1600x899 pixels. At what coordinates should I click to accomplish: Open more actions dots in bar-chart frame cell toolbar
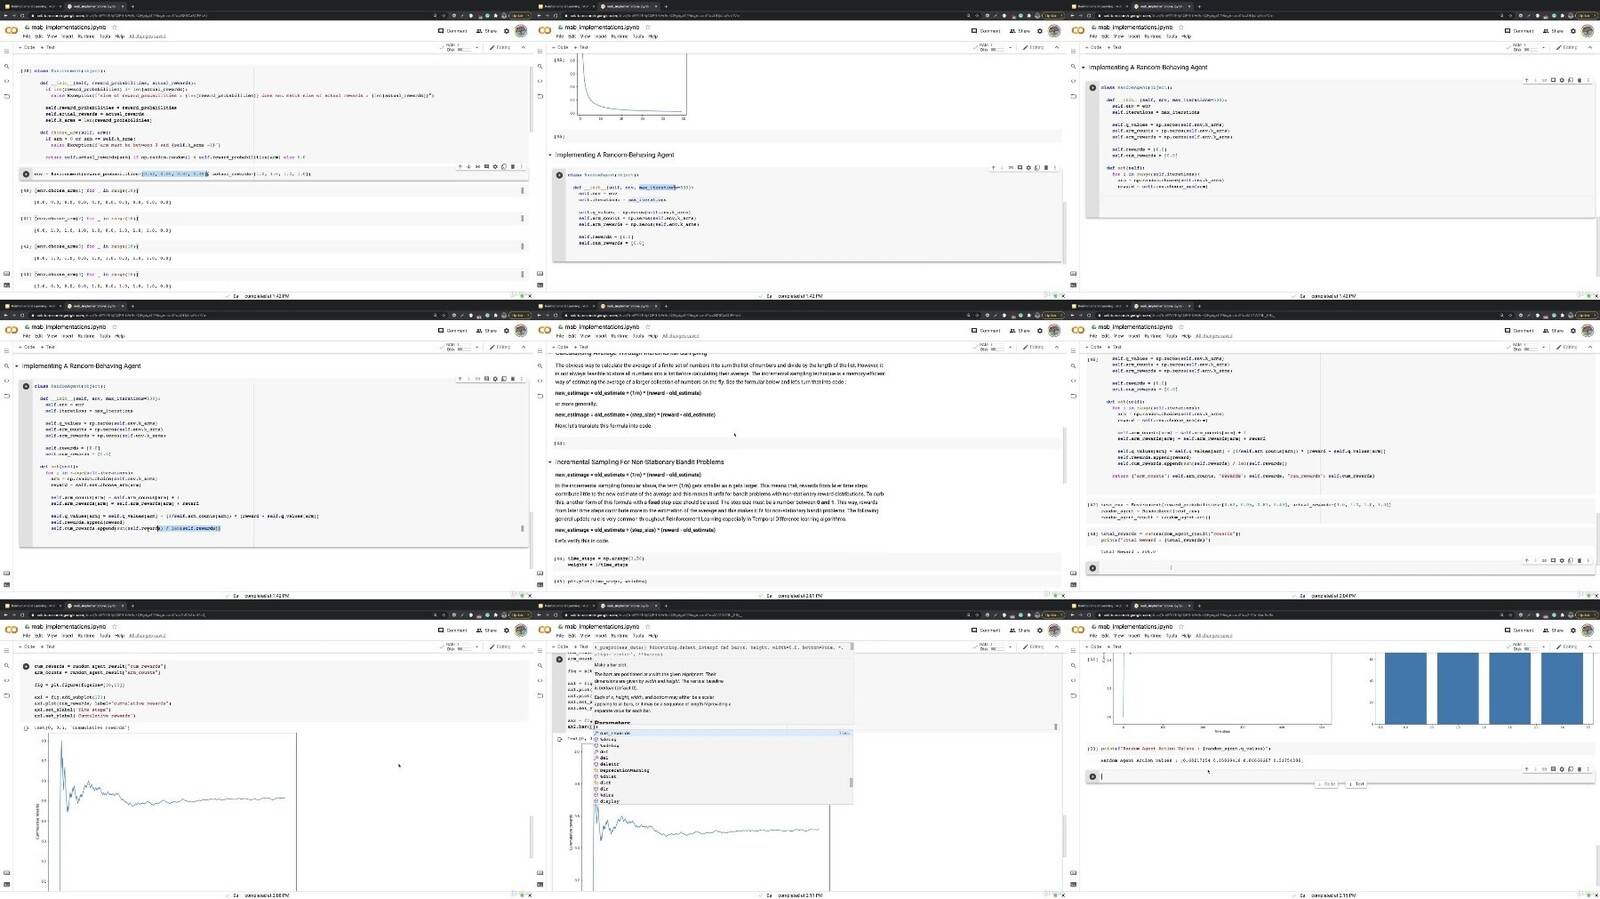click(x=1587, y=769)
